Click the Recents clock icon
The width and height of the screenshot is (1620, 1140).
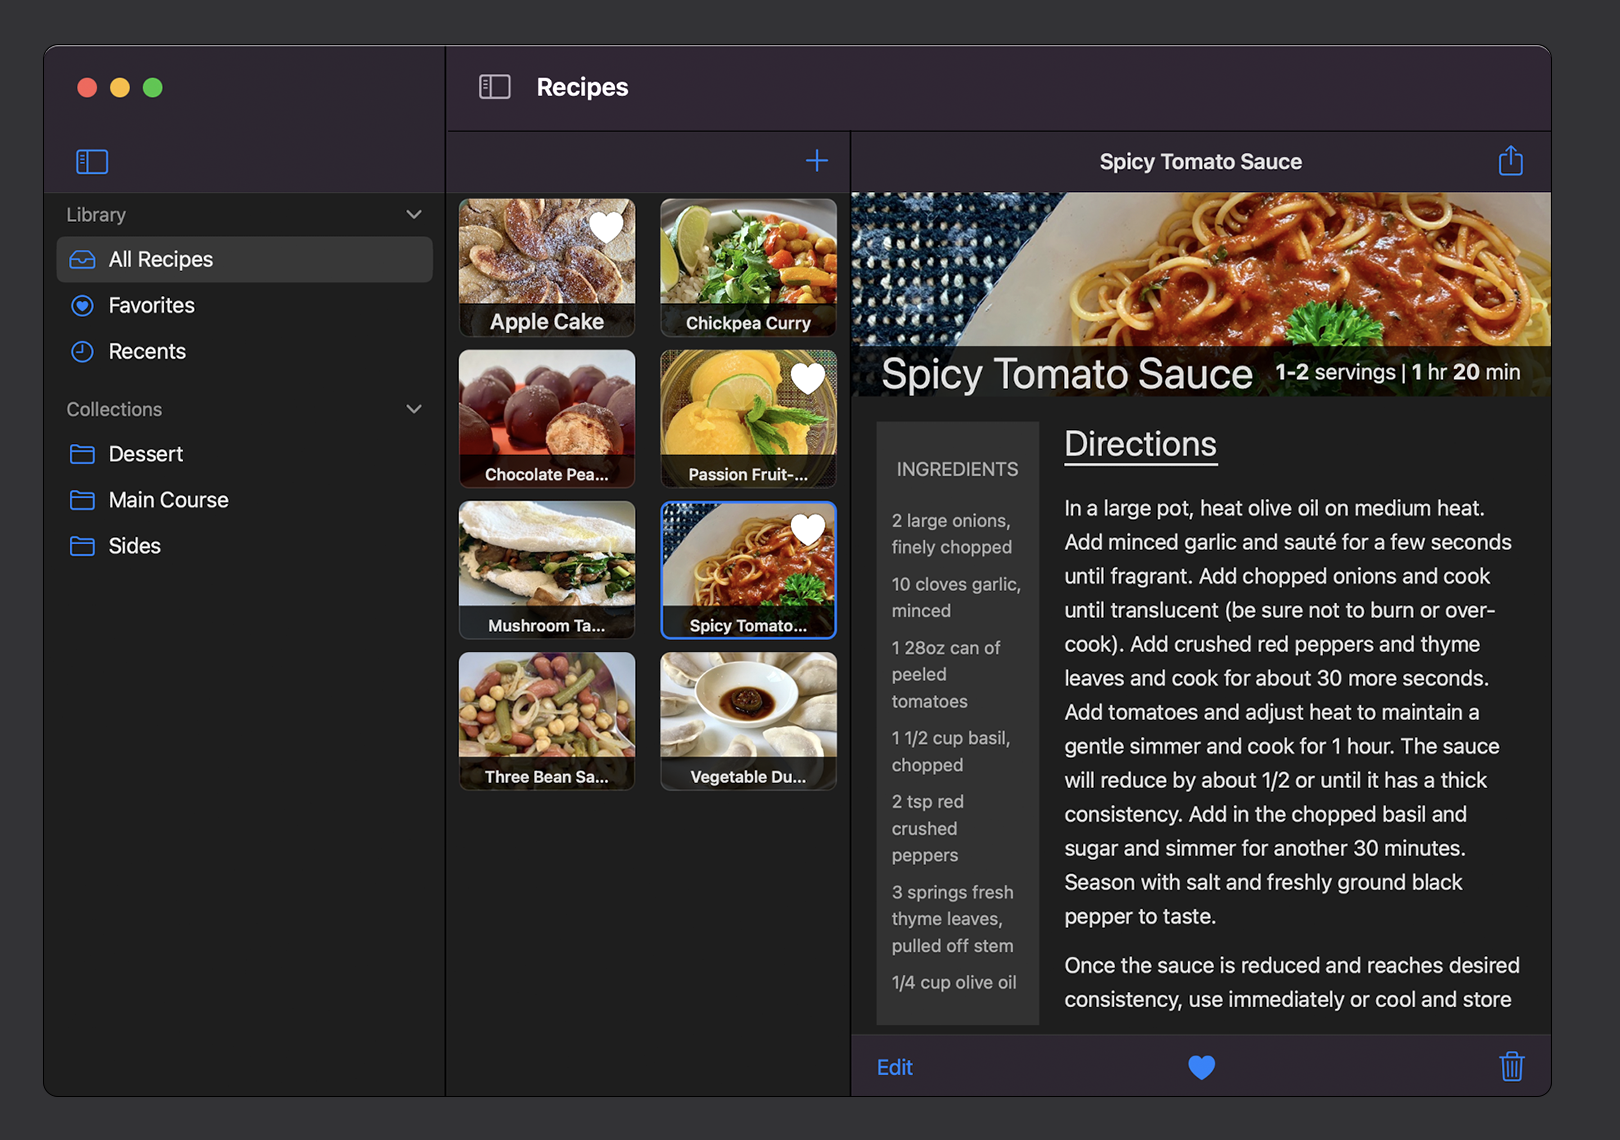[83, 351]
